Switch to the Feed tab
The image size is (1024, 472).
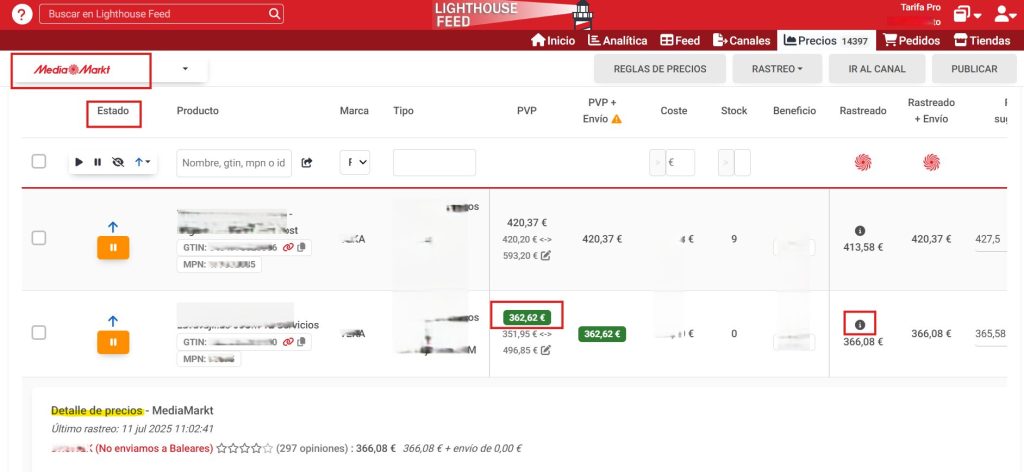point(680,40)
